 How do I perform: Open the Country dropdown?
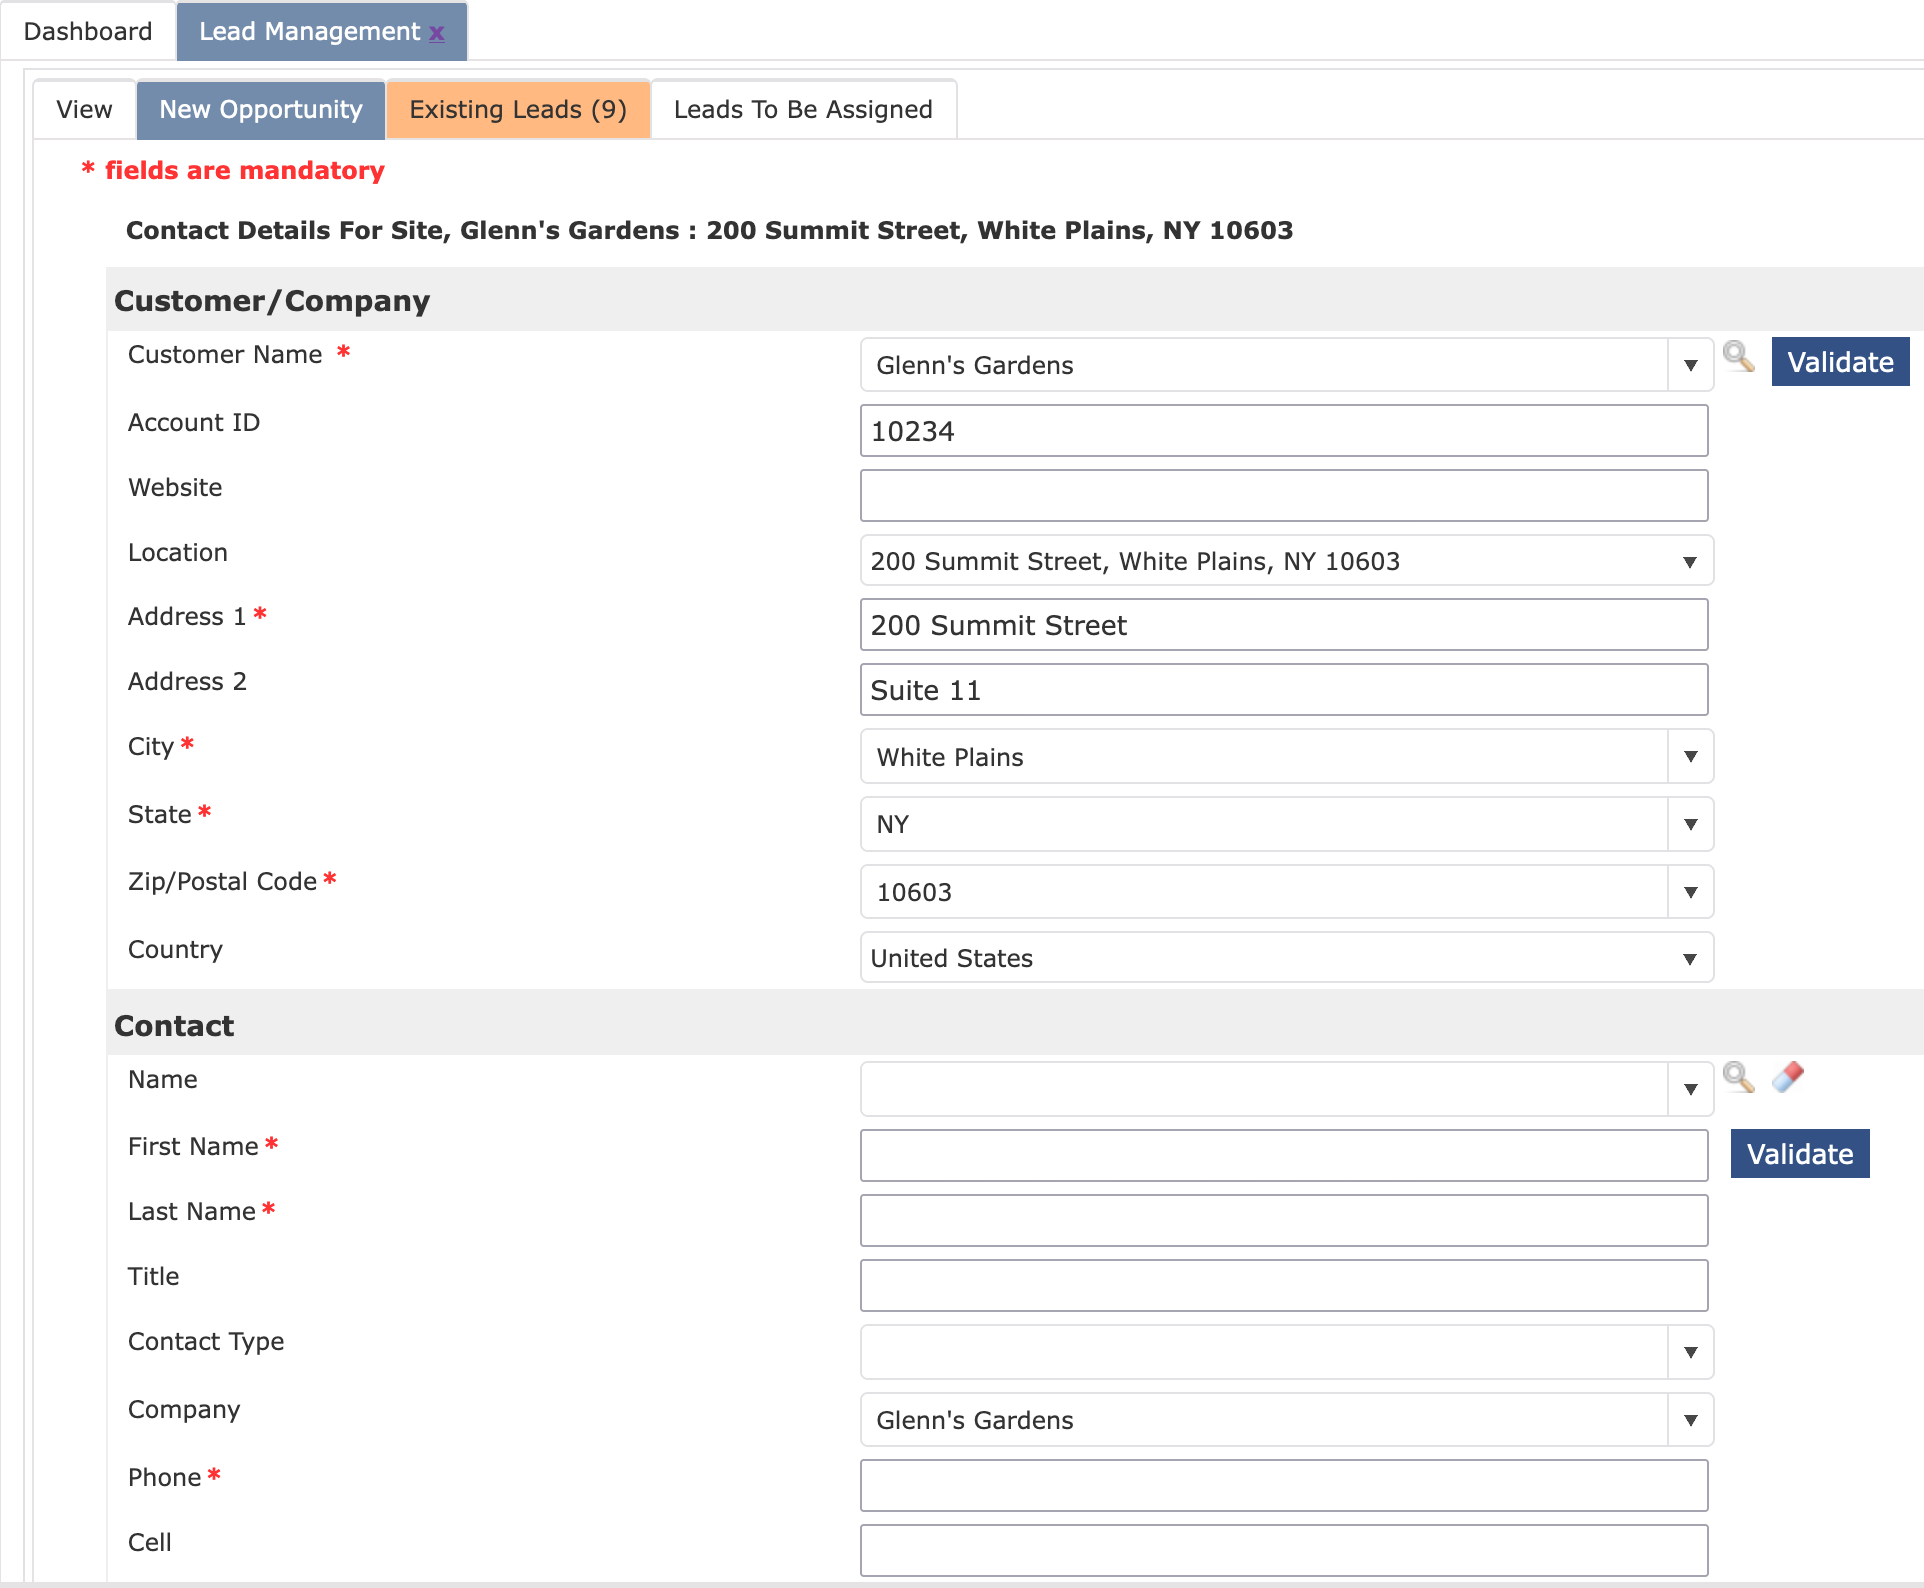click(1286, 958)
